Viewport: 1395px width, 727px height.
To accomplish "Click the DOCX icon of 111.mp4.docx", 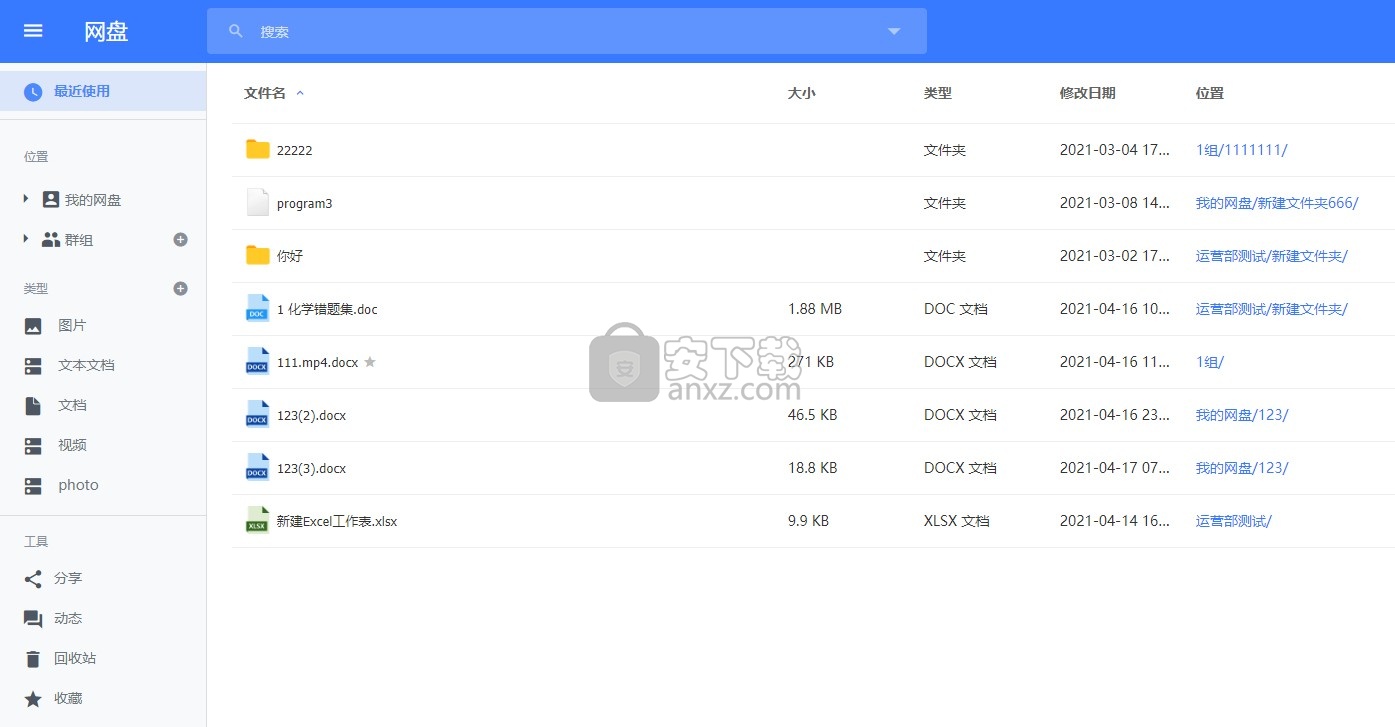I will click(x=258, y=361).
